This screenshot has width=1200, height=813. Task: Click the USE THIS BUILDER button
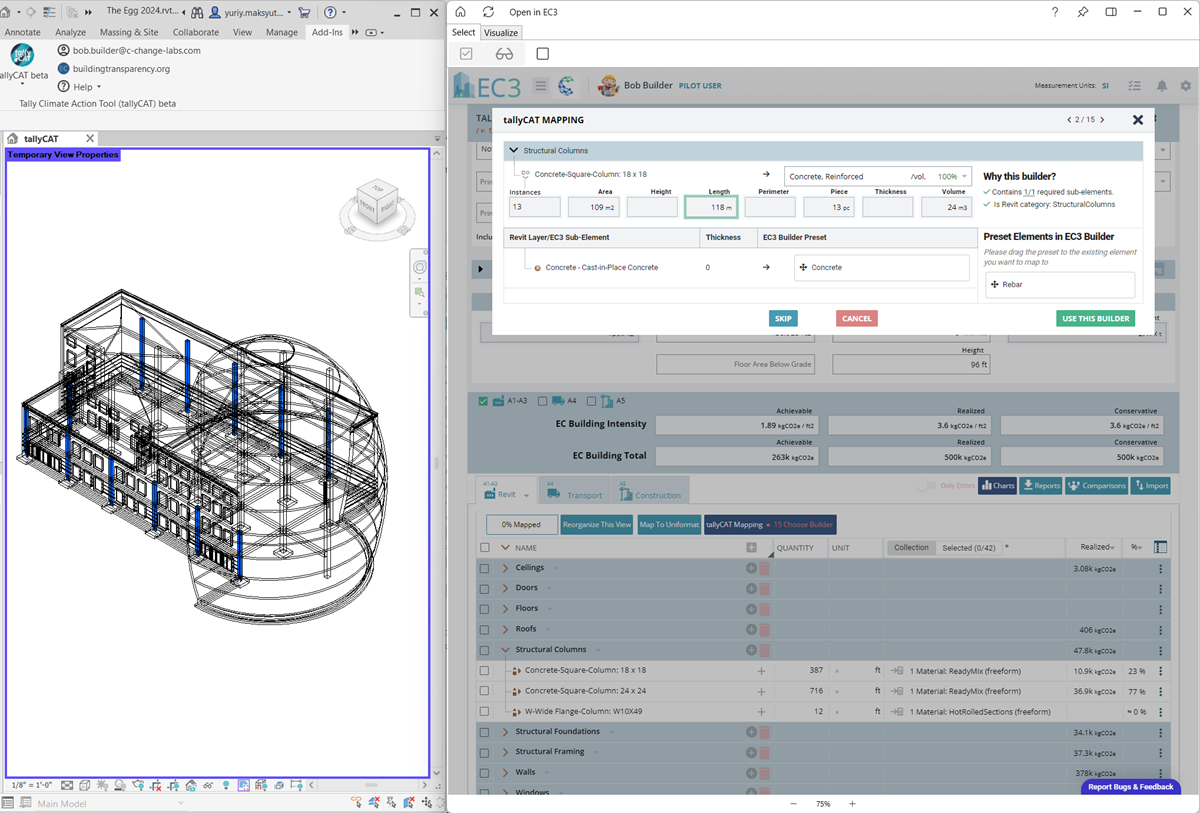(x=1095, y=319)
